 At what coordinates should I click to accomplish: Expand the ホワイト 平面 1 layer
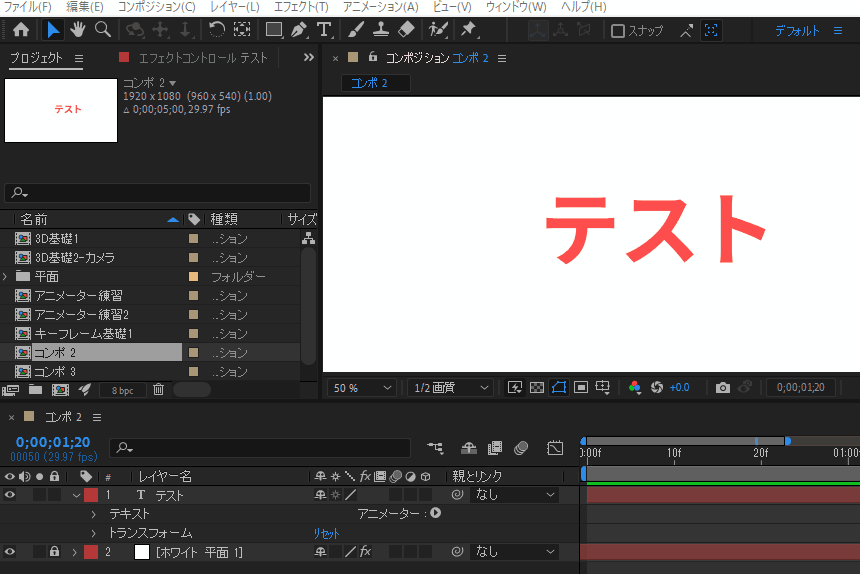coord(75,552)
